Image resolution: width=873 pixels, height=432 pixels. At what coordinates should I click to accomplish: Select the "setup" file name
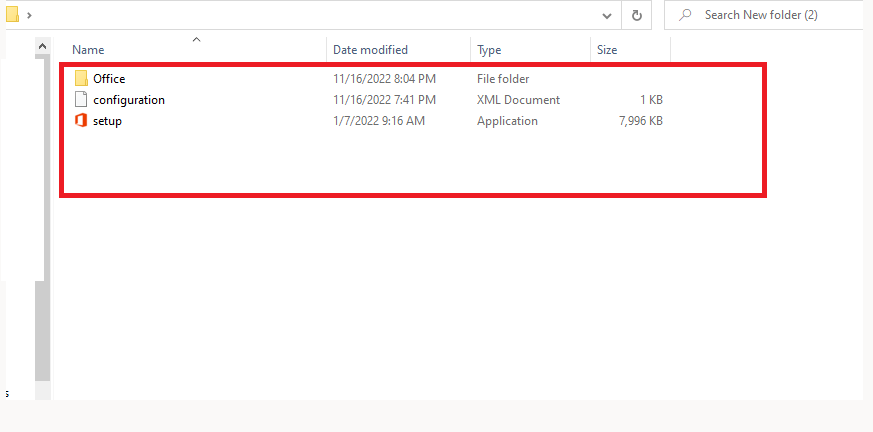107,121
